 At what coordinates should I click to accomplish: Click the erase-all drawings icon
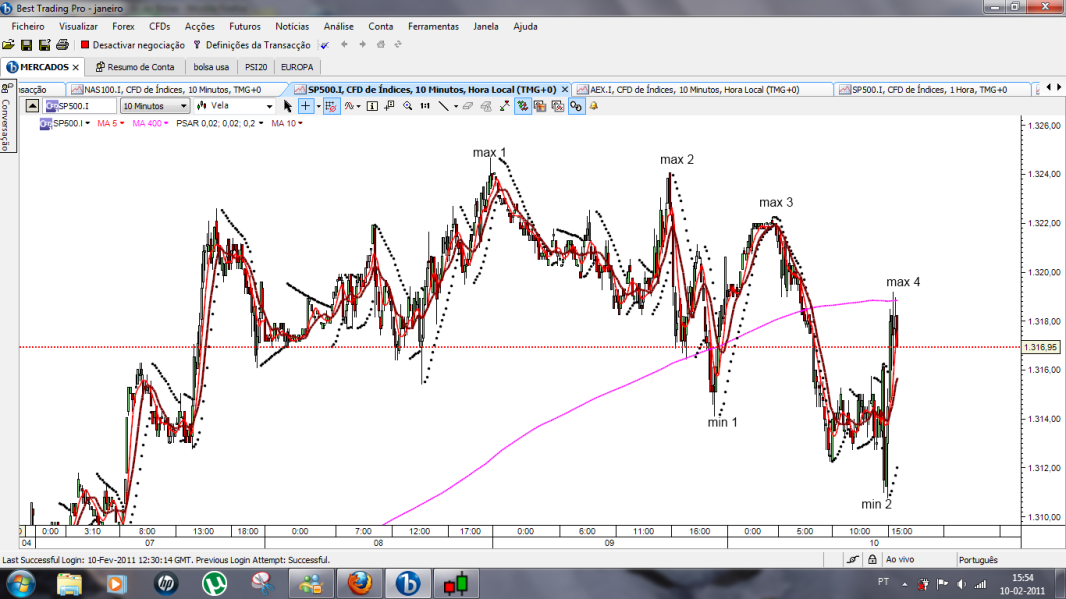click(486, 106)
